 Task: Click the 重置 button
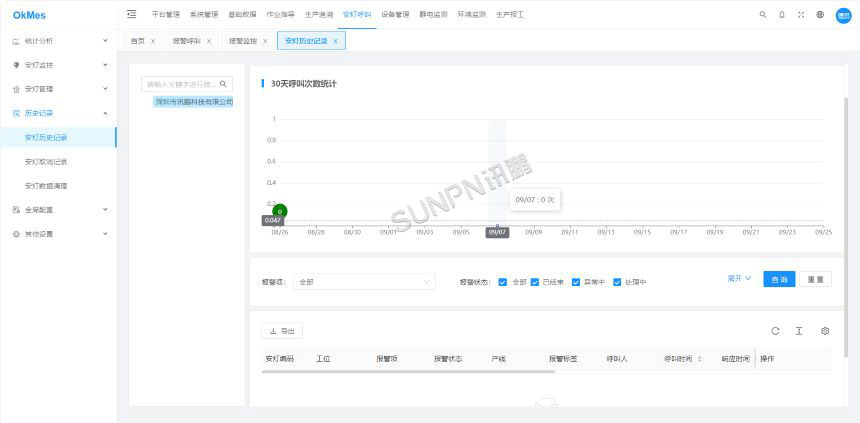[x=815, y=279]
